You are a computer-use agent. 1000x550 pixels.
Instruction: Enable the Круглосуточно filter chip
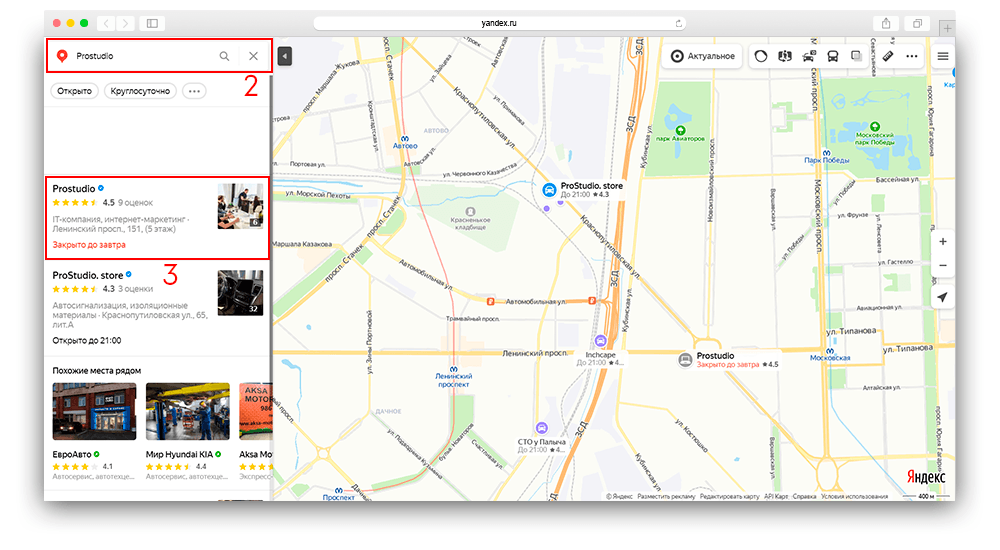click(x=140, y=91)
